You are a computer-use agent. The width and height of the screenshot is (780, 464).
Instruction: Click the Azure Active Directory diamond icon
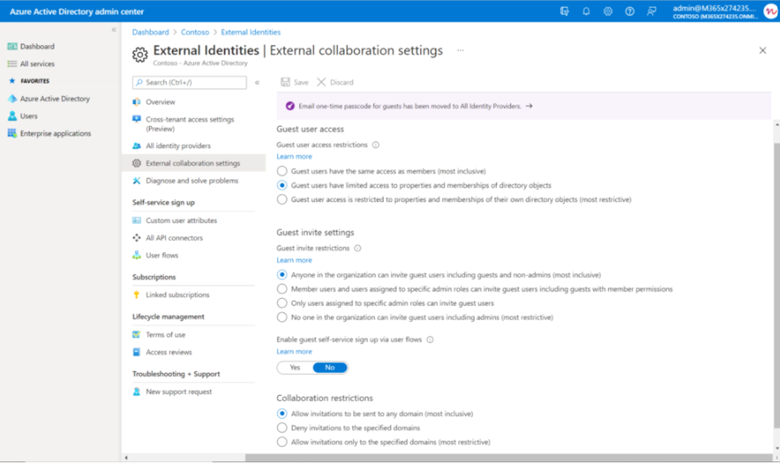point(12,98)
